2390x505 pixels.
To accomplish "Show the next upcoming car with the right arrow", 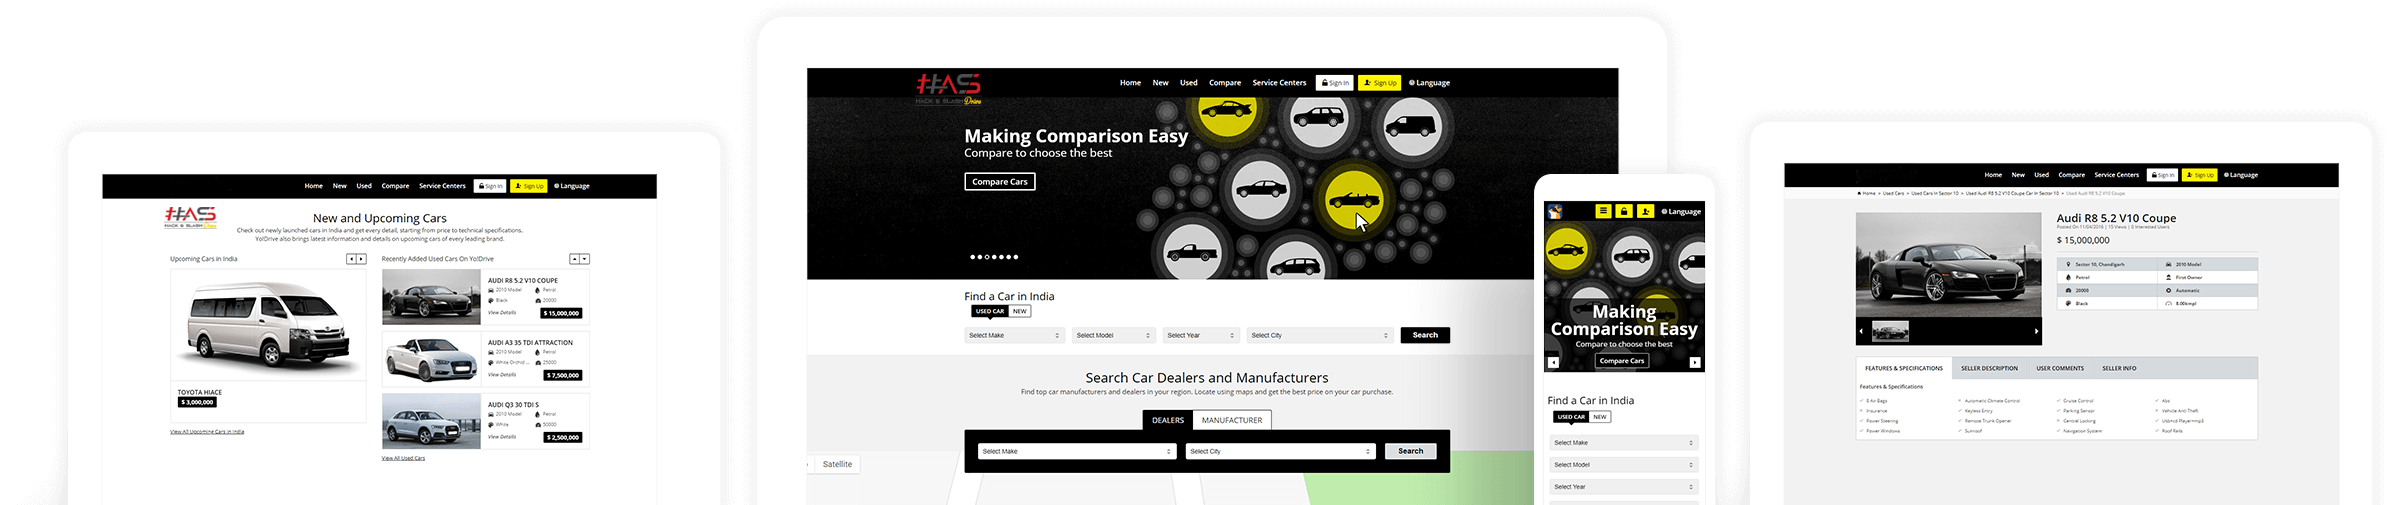I will click(x=361, y=259).
